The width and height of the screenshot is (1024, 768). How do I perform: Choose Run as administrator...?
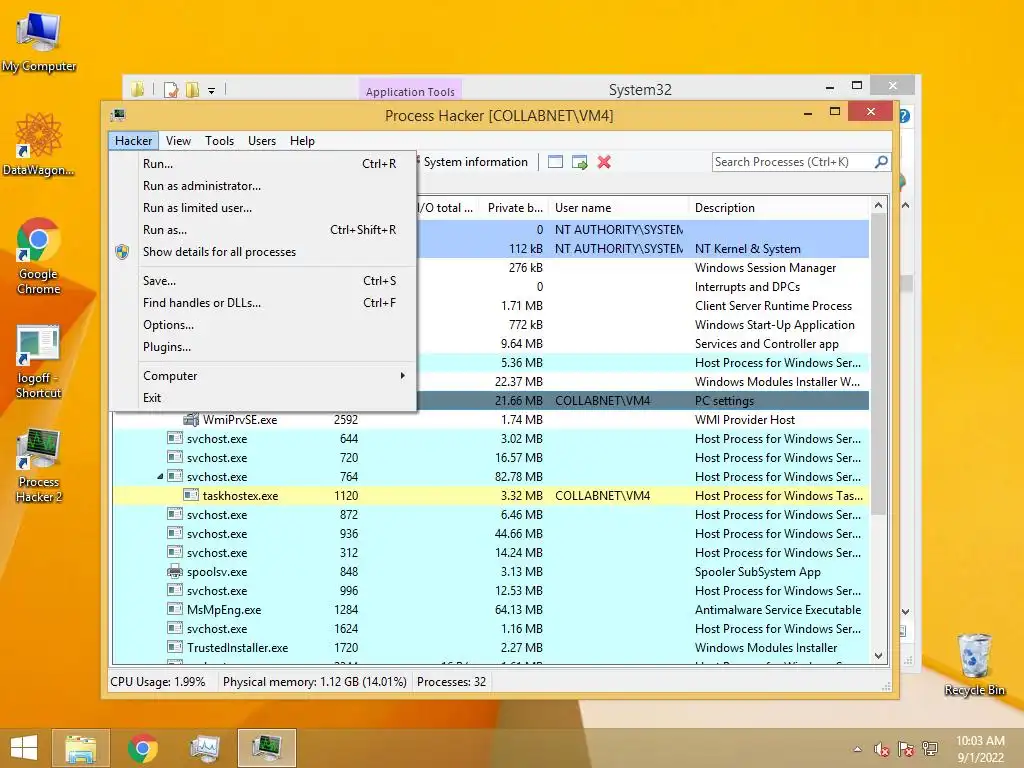tap(278, 185)
